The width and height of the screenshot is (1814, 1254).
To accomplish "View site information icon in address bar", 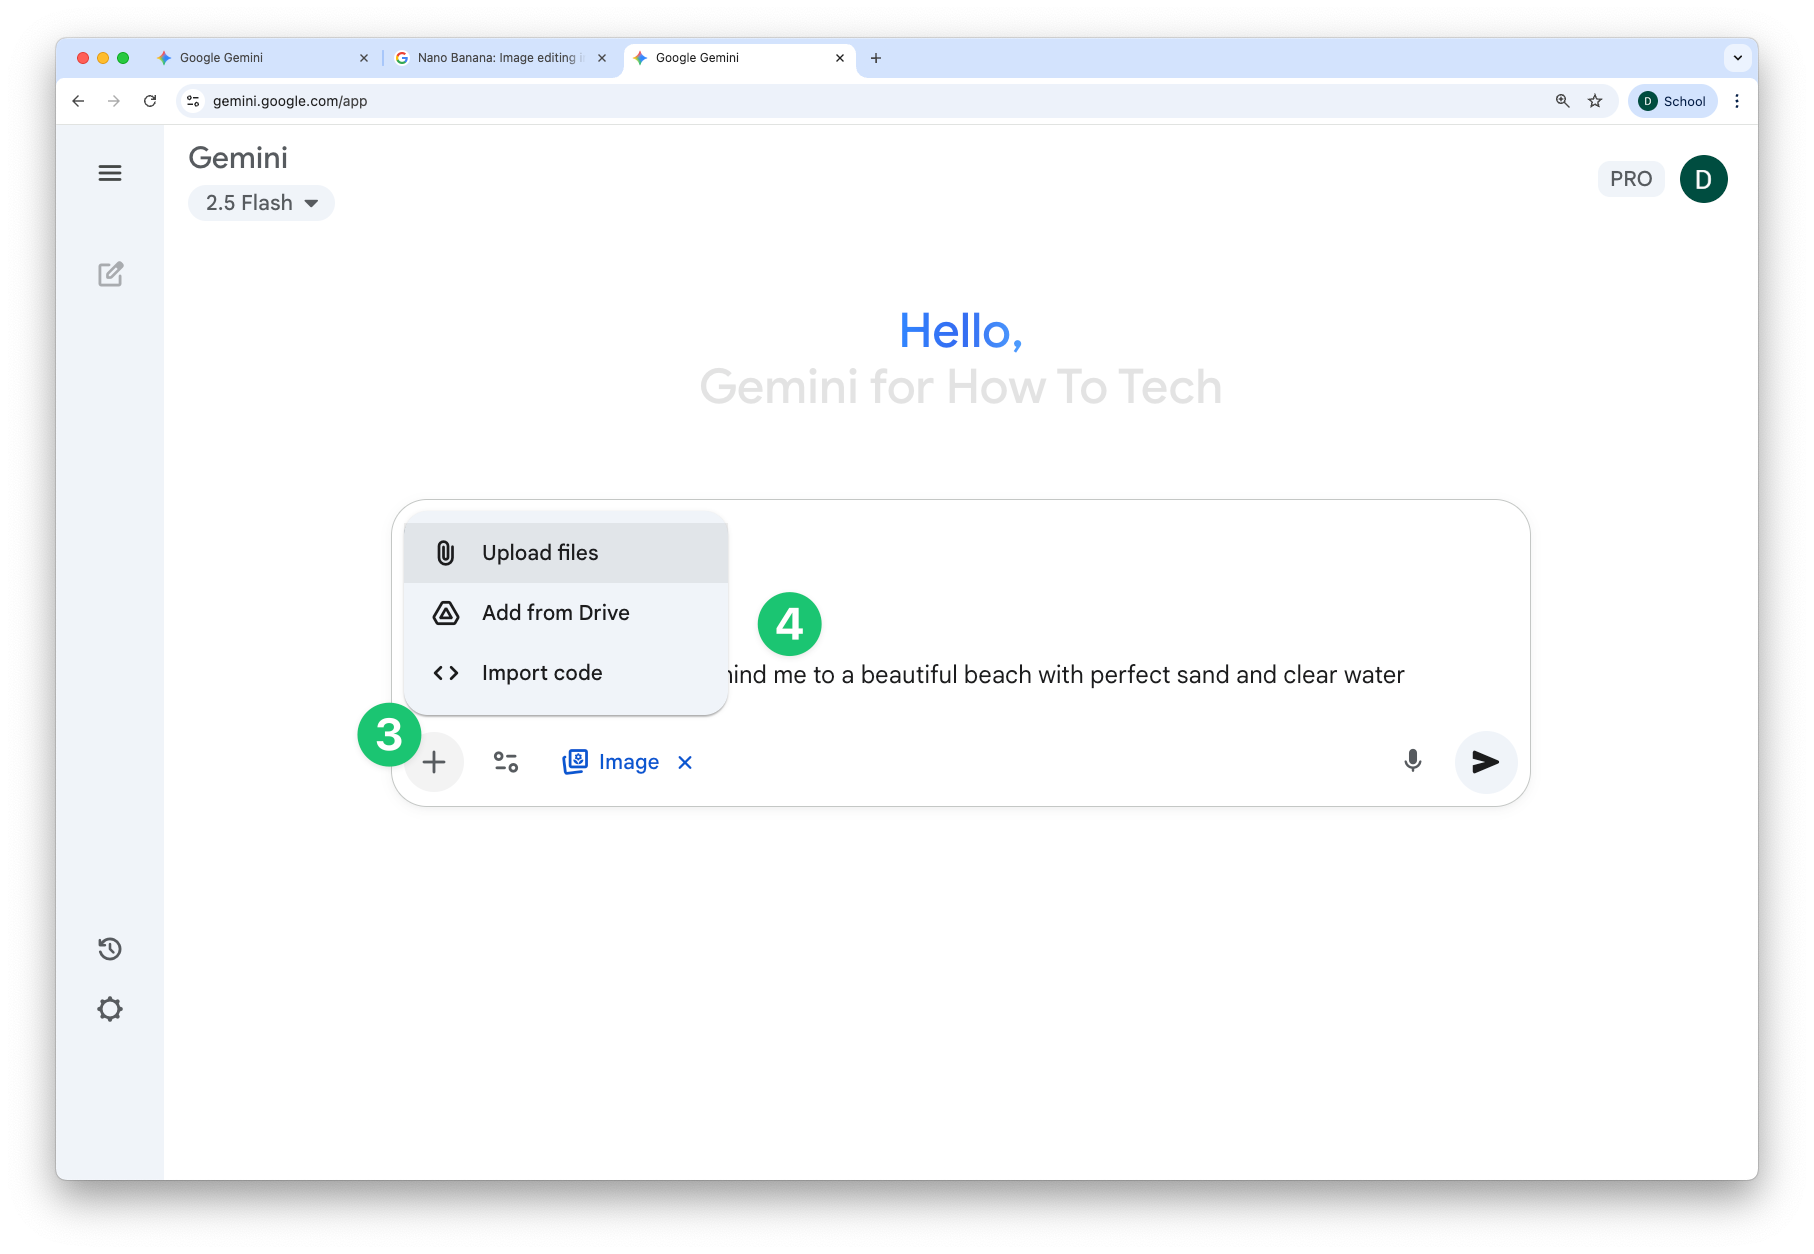I will (194, 101).
